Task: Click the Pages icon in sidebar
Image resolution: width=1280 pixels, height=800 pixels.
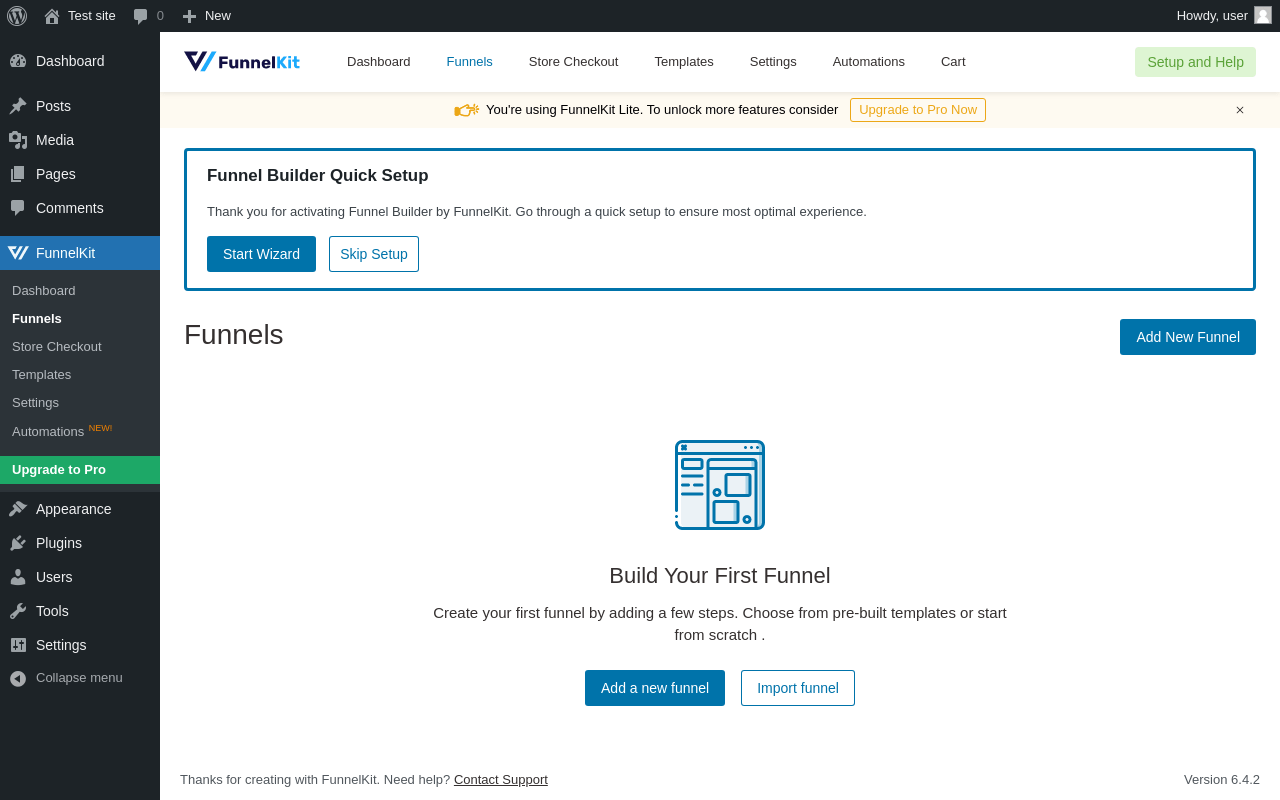Action: (x=18, y=174)
